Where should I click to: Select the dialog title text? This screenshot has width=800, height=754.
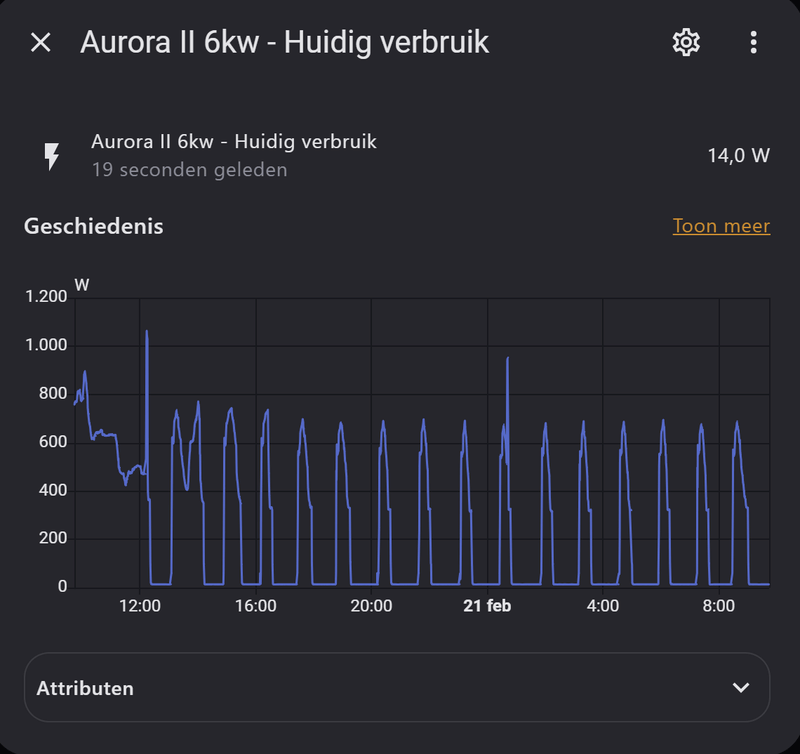(284, 42)
